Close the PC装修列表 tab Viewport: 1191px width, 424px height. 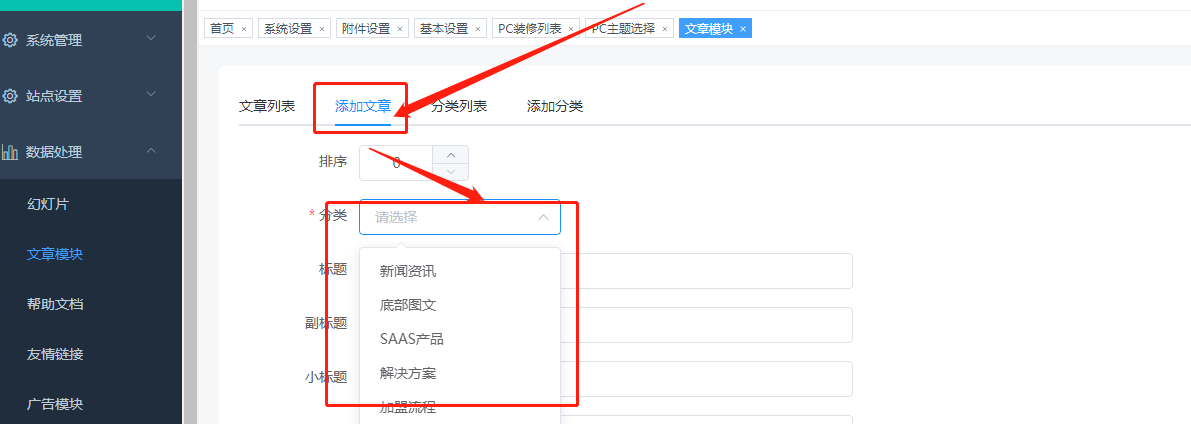(571, 29)
